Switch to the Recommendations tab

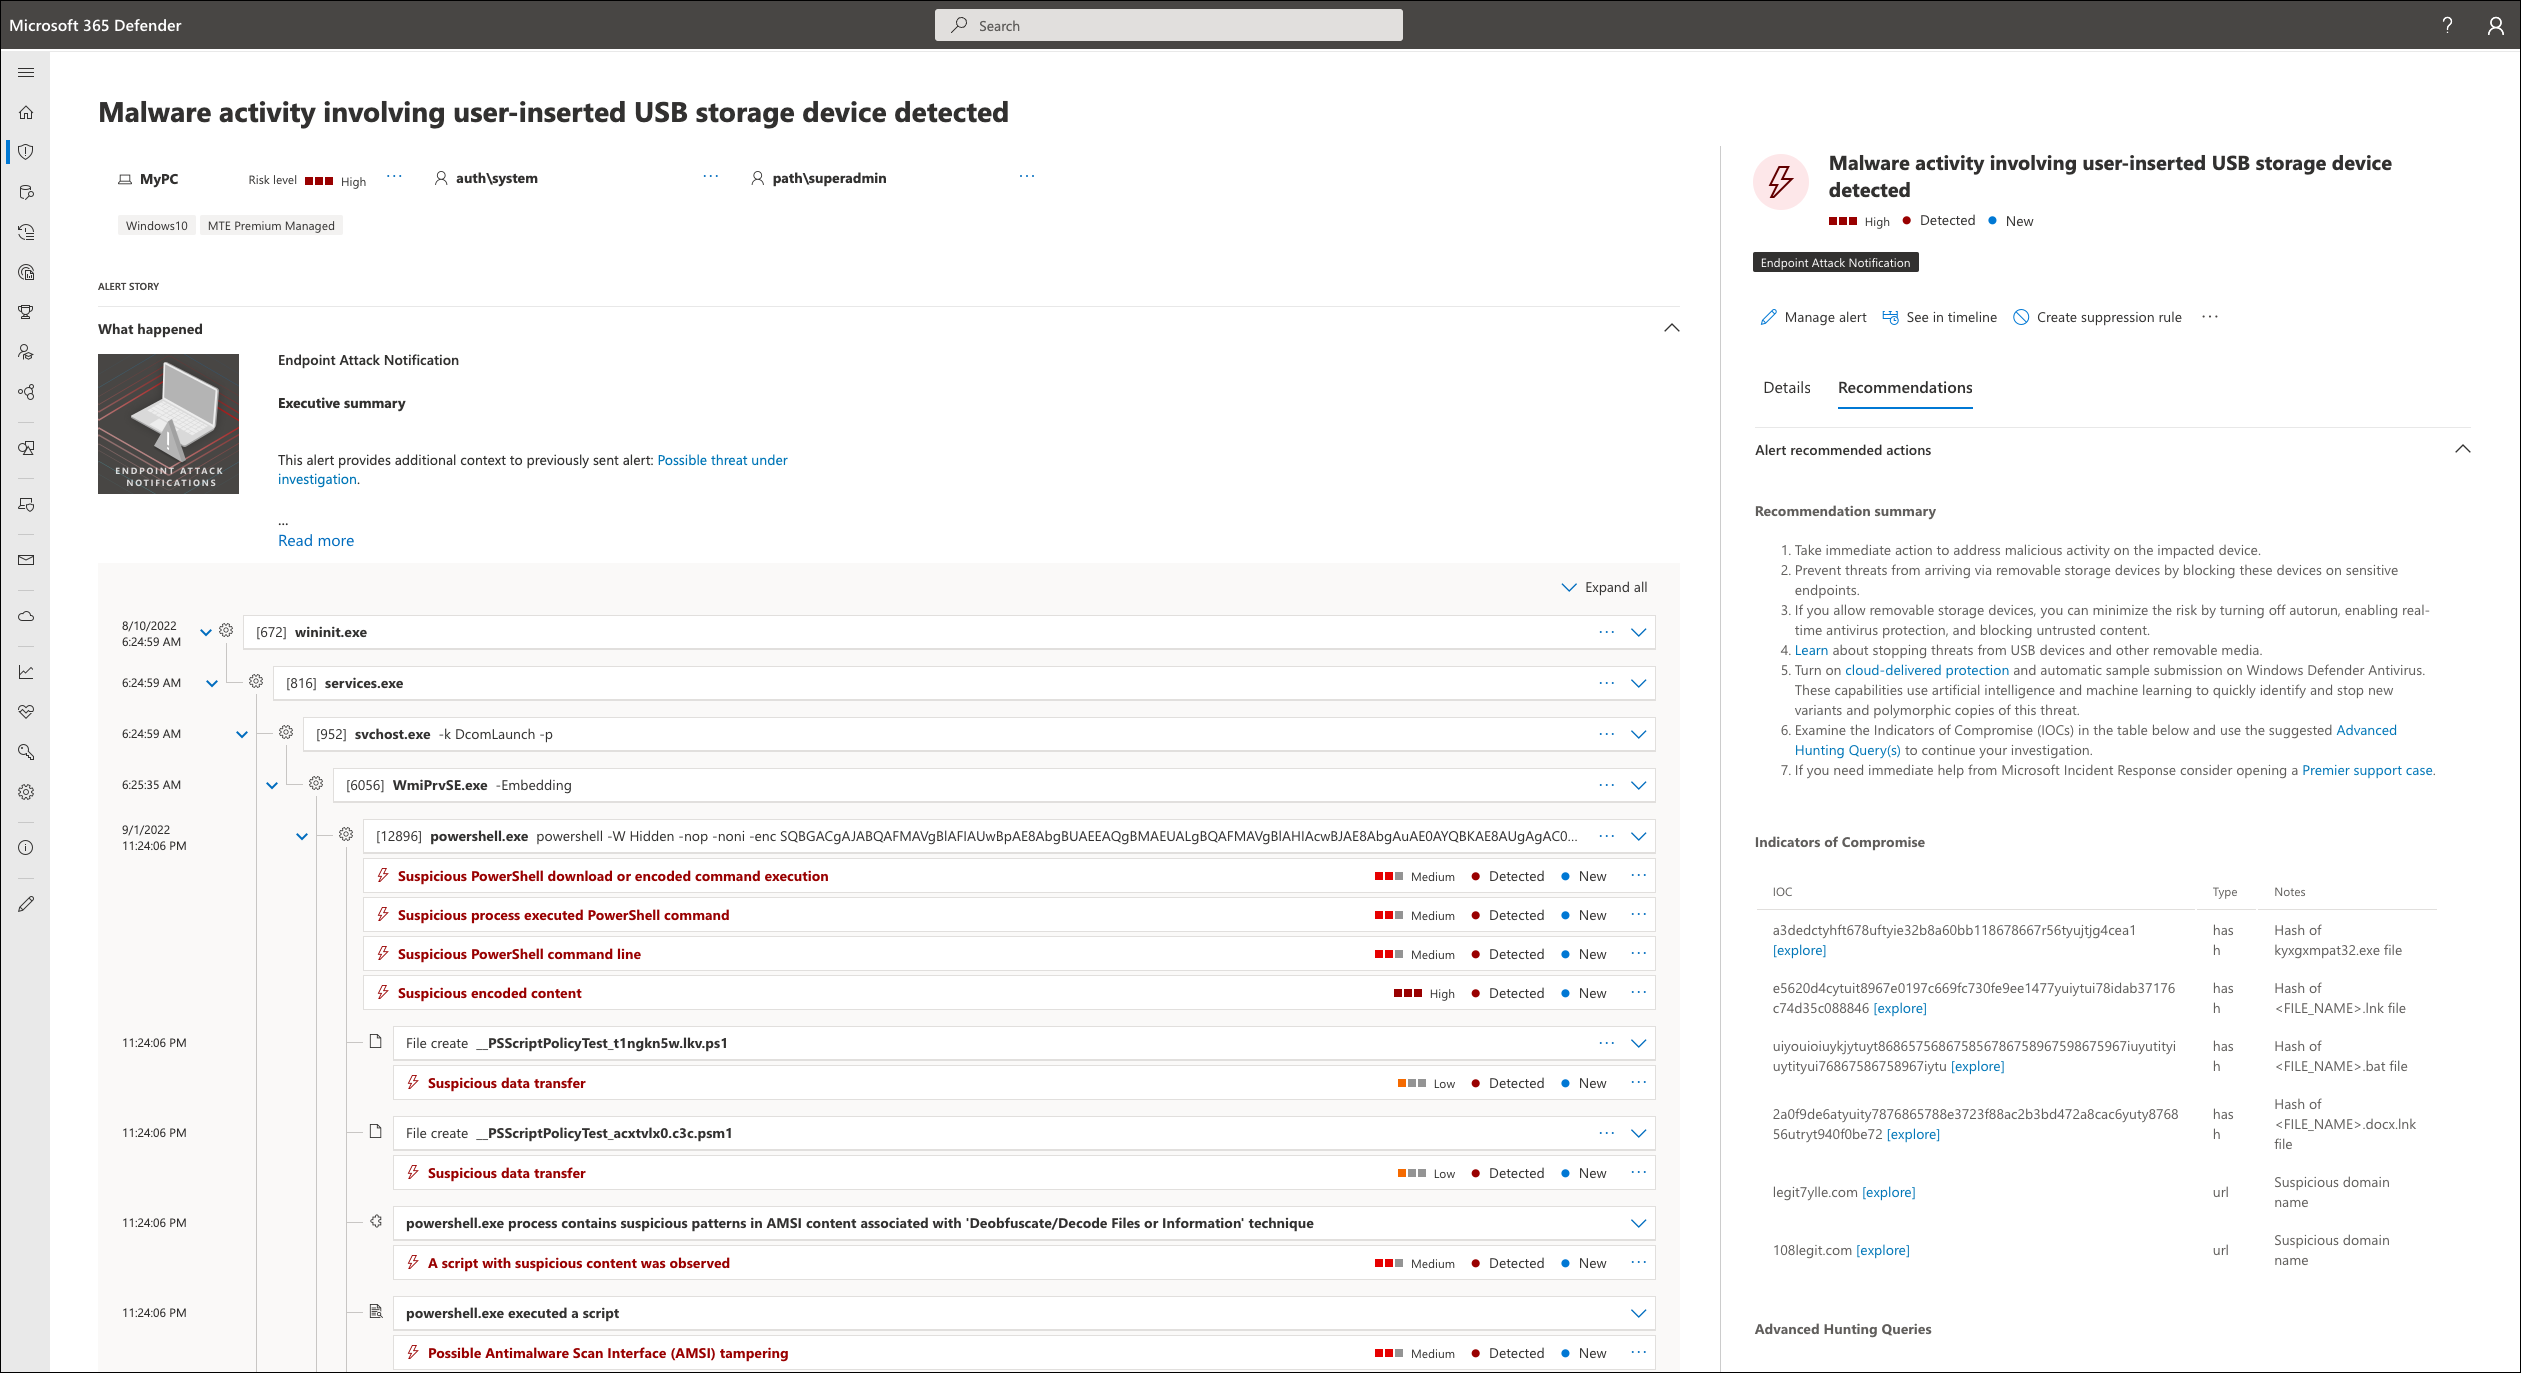tap(1906, 387)
